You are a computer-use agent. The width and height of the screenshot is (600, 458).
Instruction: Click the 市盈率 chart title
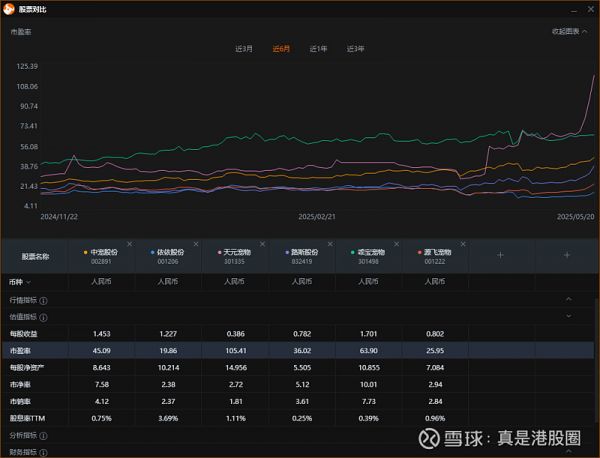pyautogui.click(x=21, y=32)
